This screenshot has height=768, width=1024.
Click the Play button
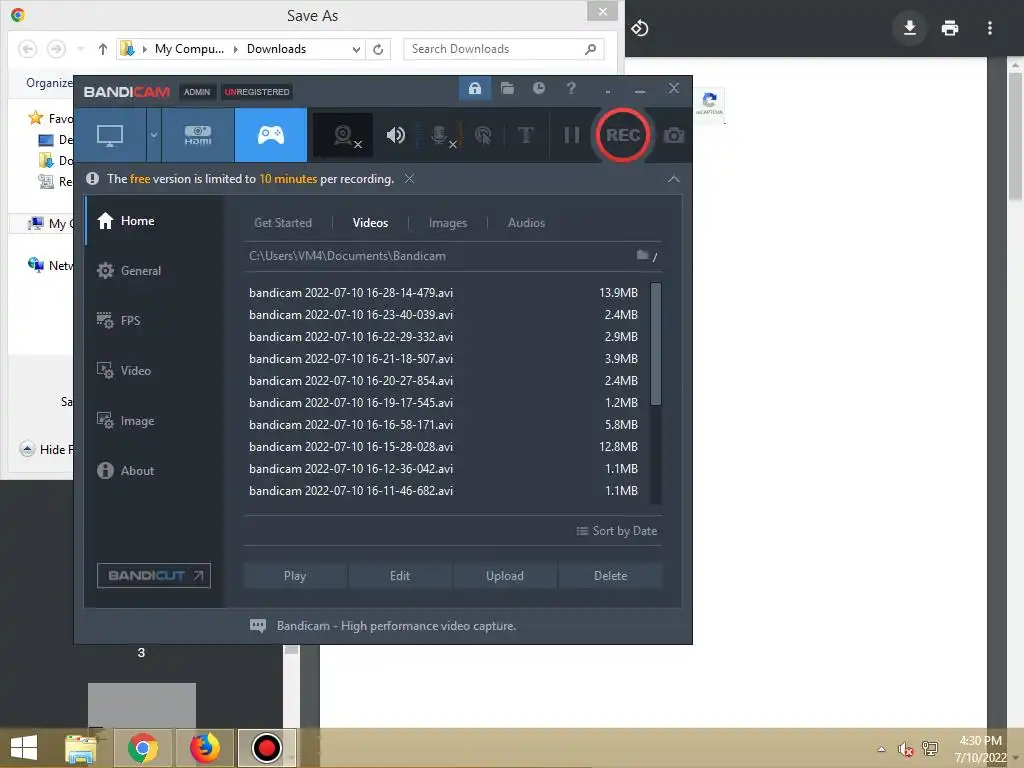click(x=295, y=576)
